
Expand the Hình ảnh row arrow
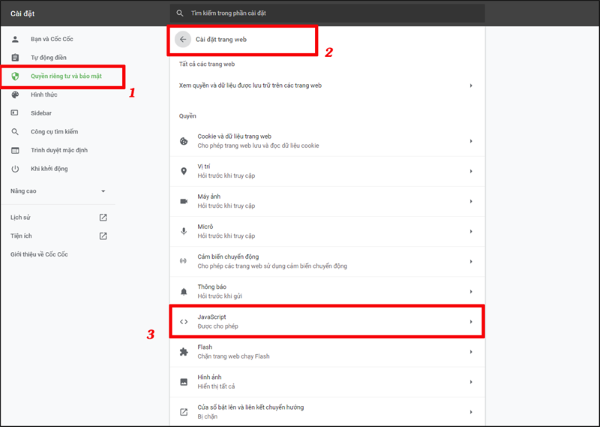click(x=471, y=382)
